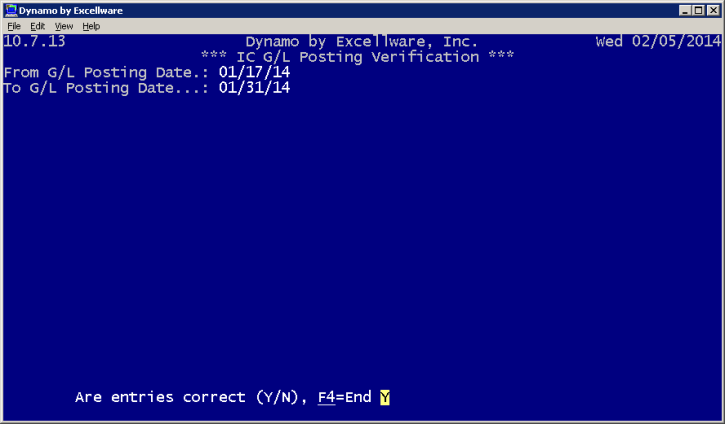
Task: Click the Dynamo by Excellware title bar text
Action: pyautogui.click(x=71, y=10)
